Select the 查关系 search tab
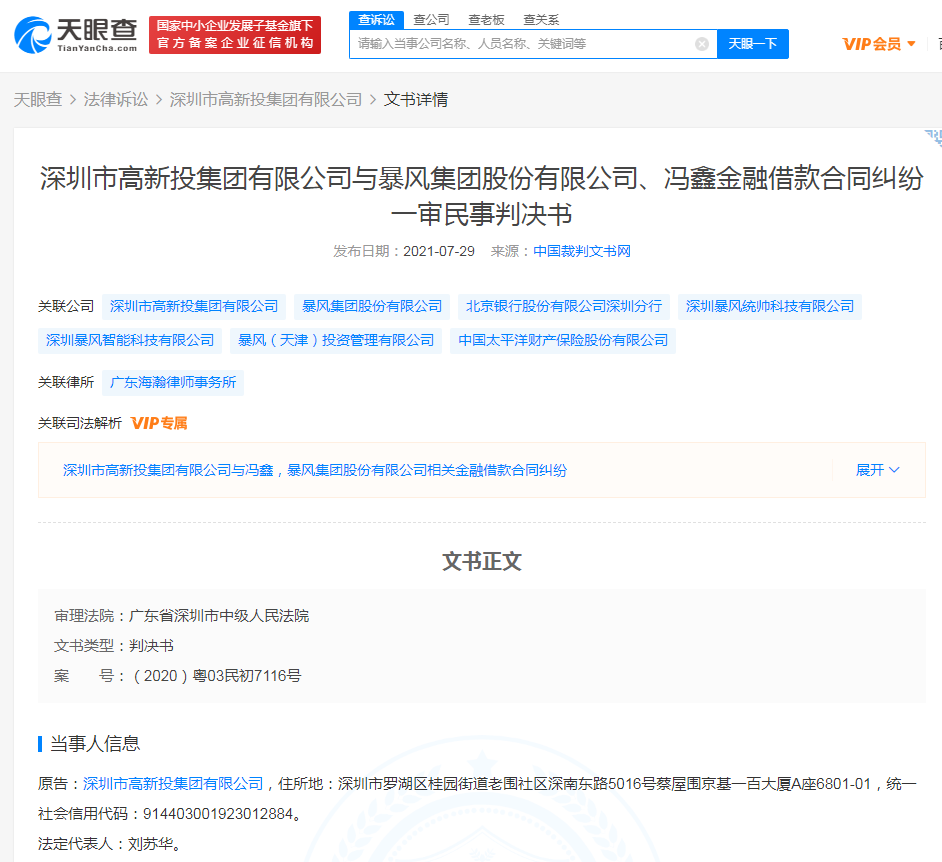 pyautogui.click(x=541, y=20)
